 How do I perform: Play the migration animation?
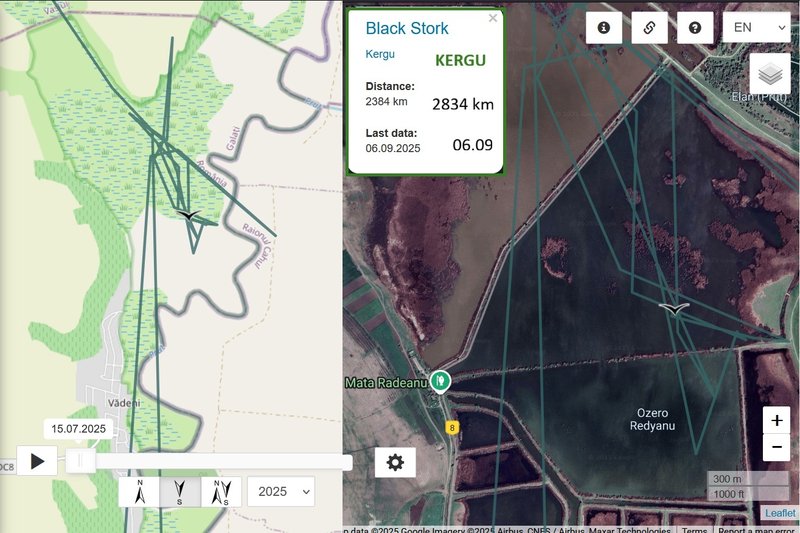click(37, 461)
